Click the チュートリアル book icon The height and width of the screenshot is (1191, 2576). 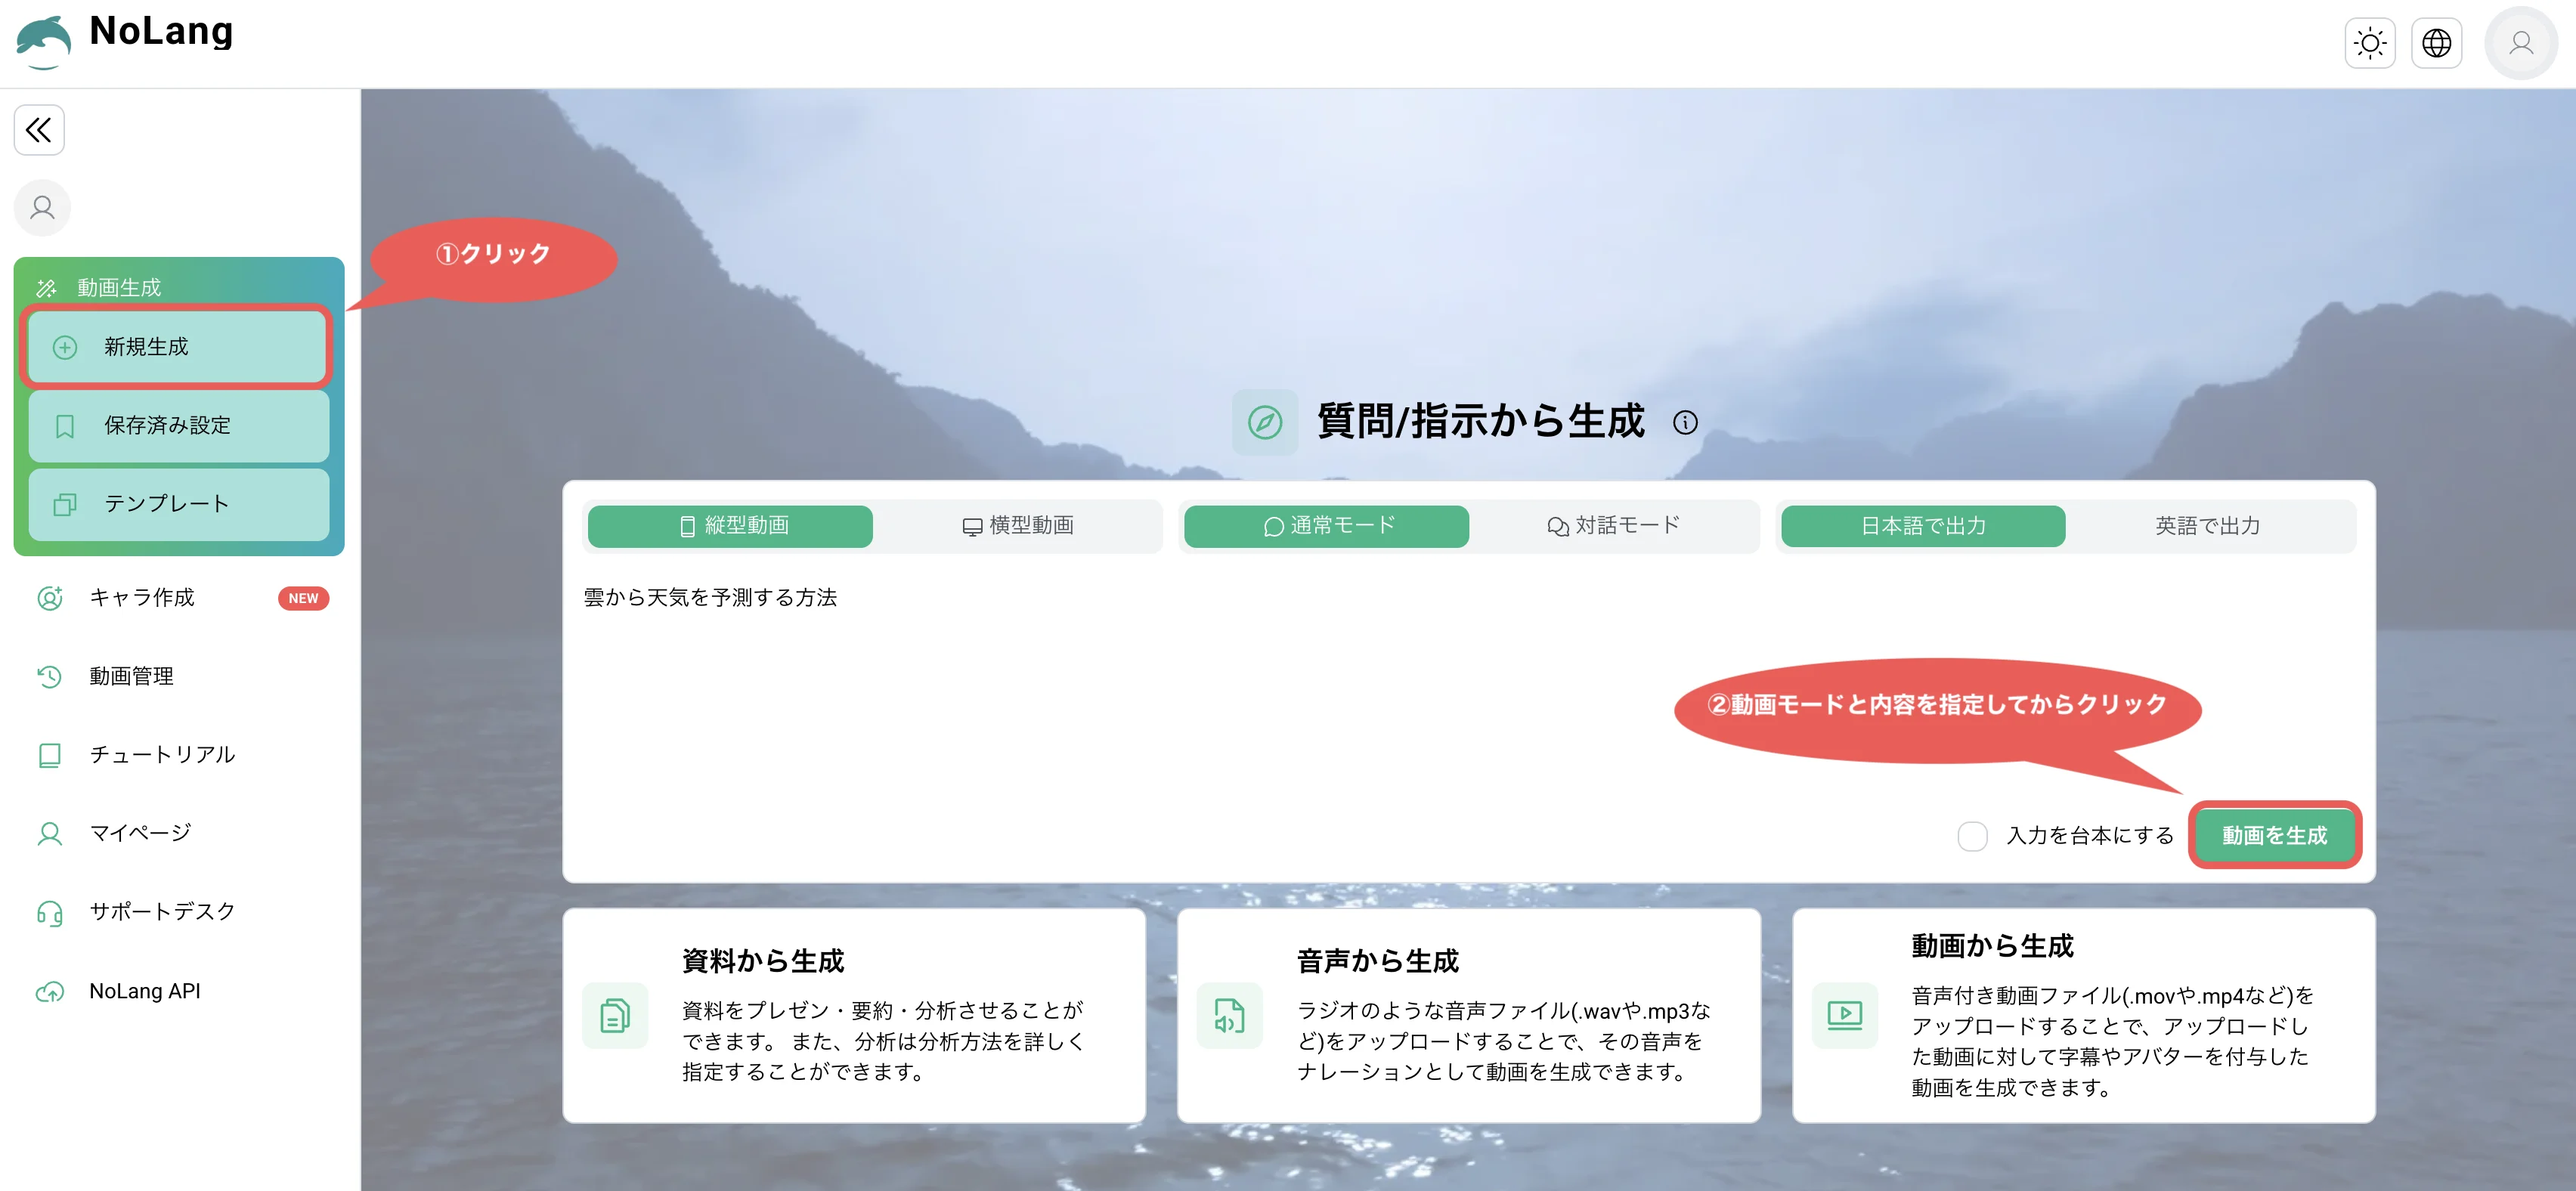[50, 755]
